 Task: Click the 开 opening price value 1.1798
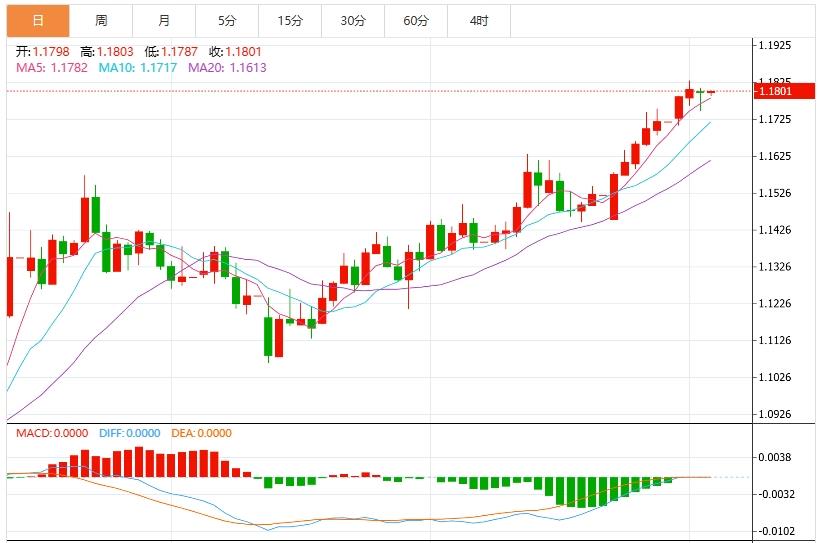point(51,52)
